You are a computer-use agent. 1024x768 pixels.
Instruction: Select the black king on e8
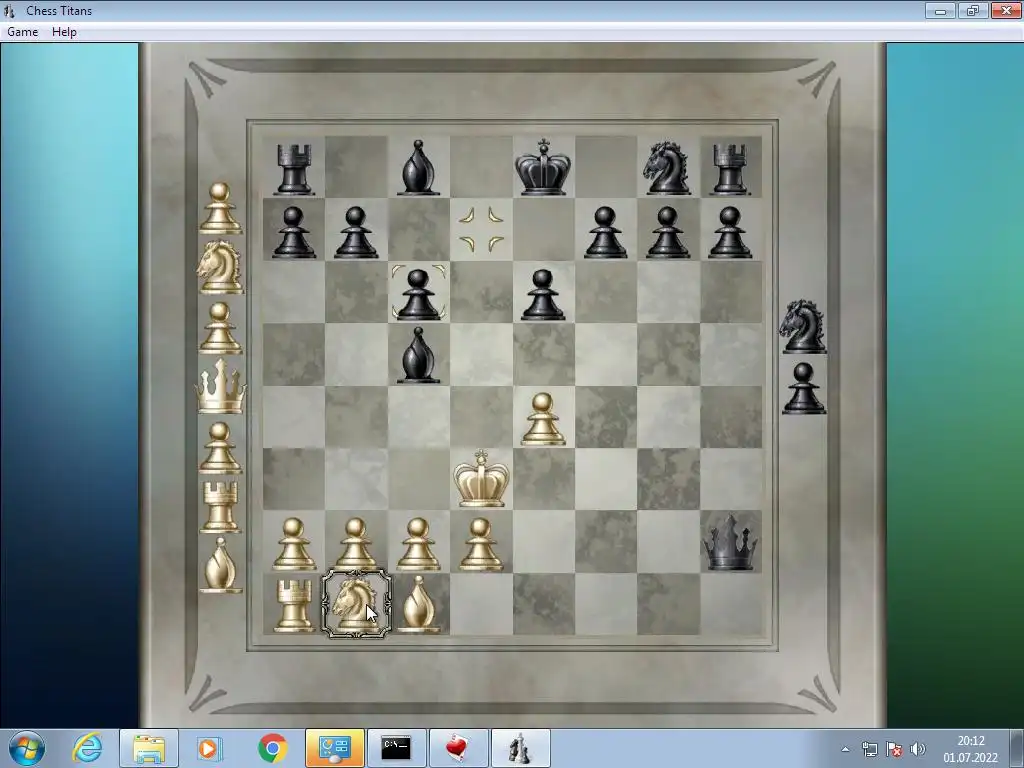coord(543,167)
